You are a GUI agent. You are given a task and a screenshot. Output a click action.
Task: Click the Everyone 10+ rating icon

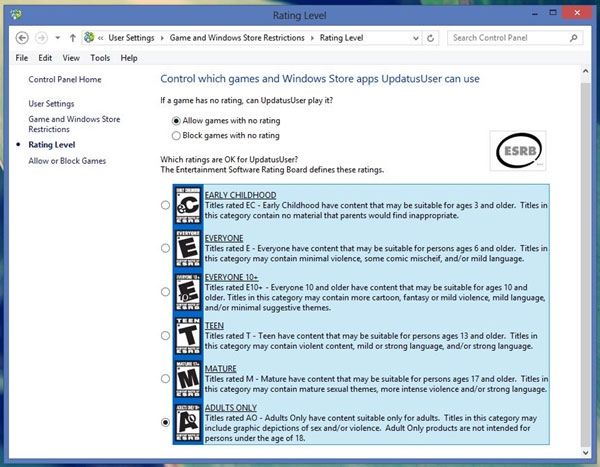[x=188, y=292]
